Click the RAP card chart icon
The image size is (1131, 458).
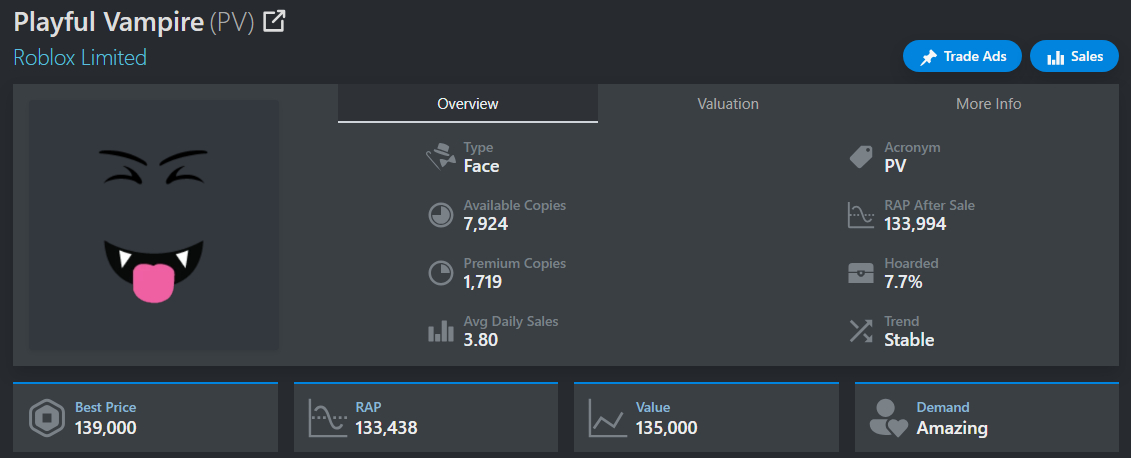click(x=327, y=418)
